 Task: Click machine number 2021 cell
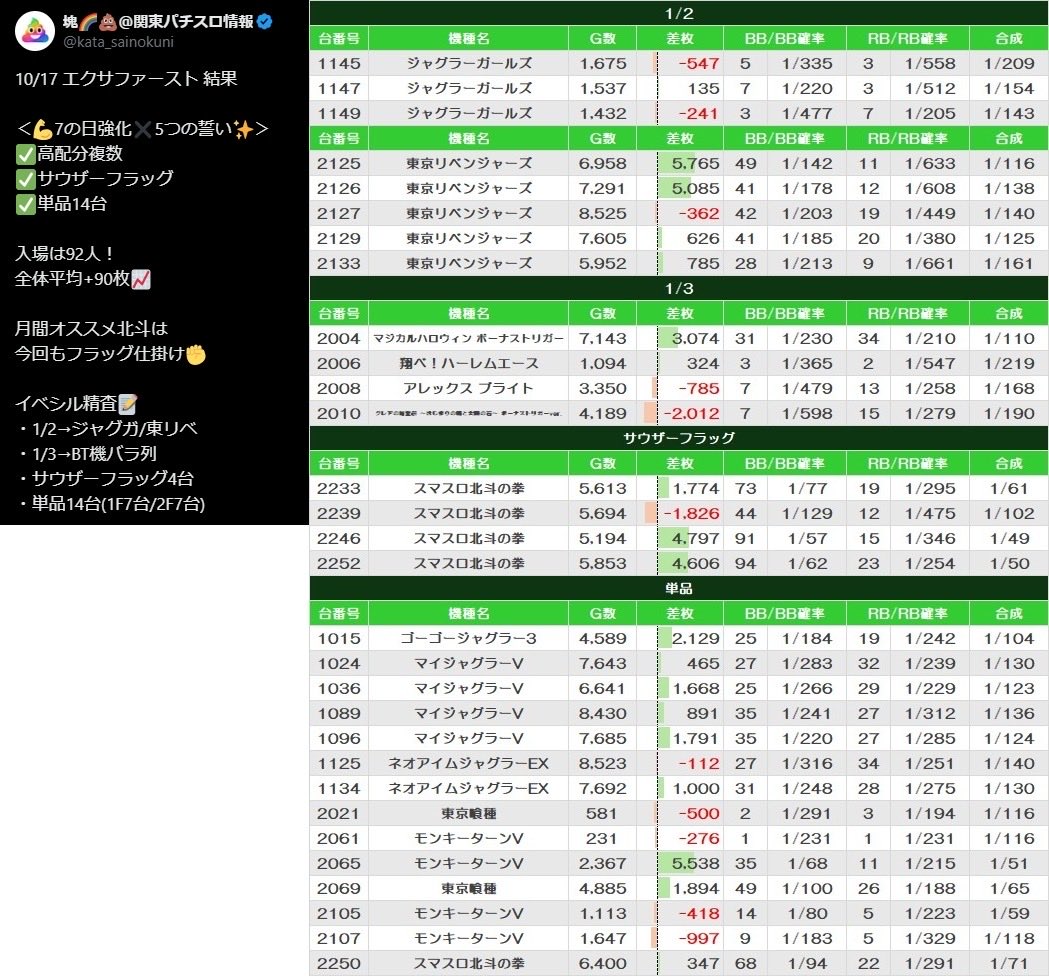(339, 813)
